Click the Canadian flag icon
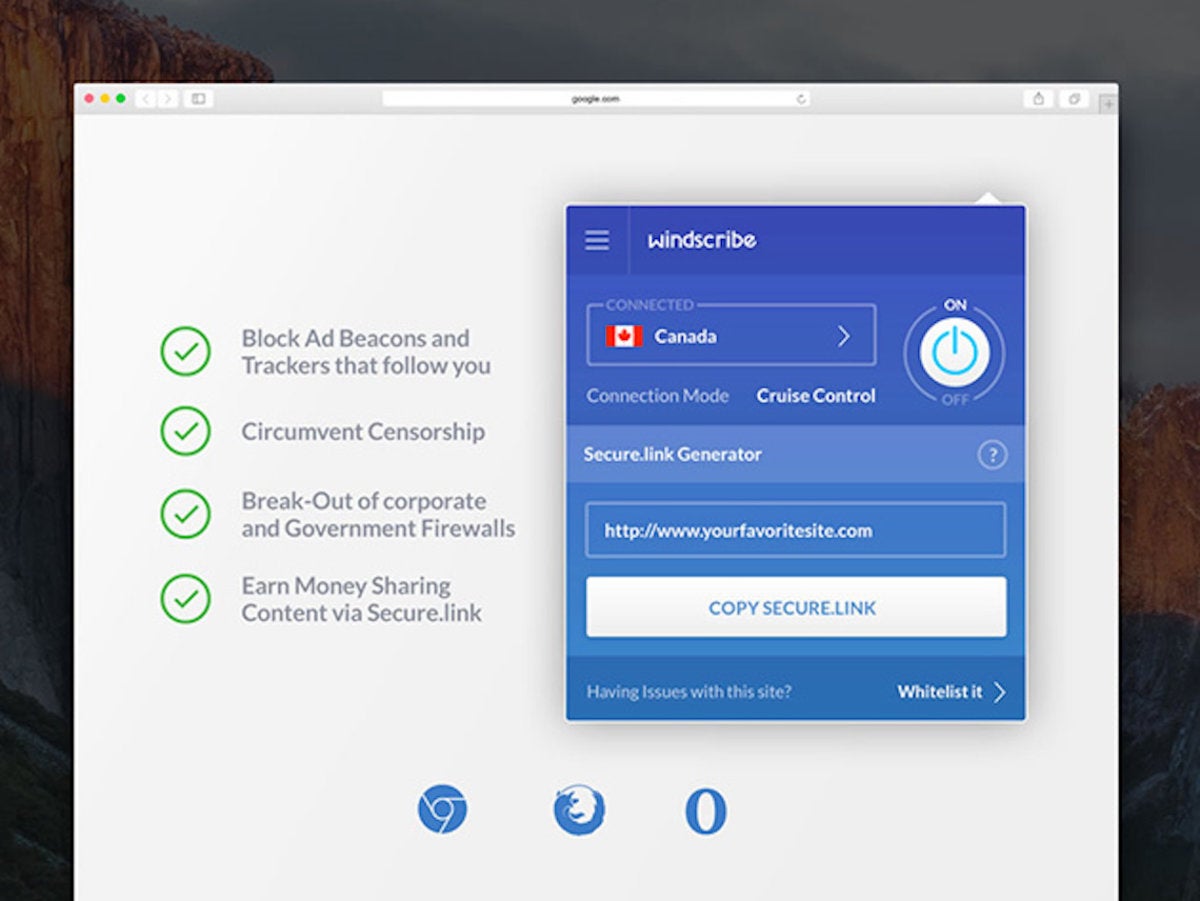 pos(624,336)
